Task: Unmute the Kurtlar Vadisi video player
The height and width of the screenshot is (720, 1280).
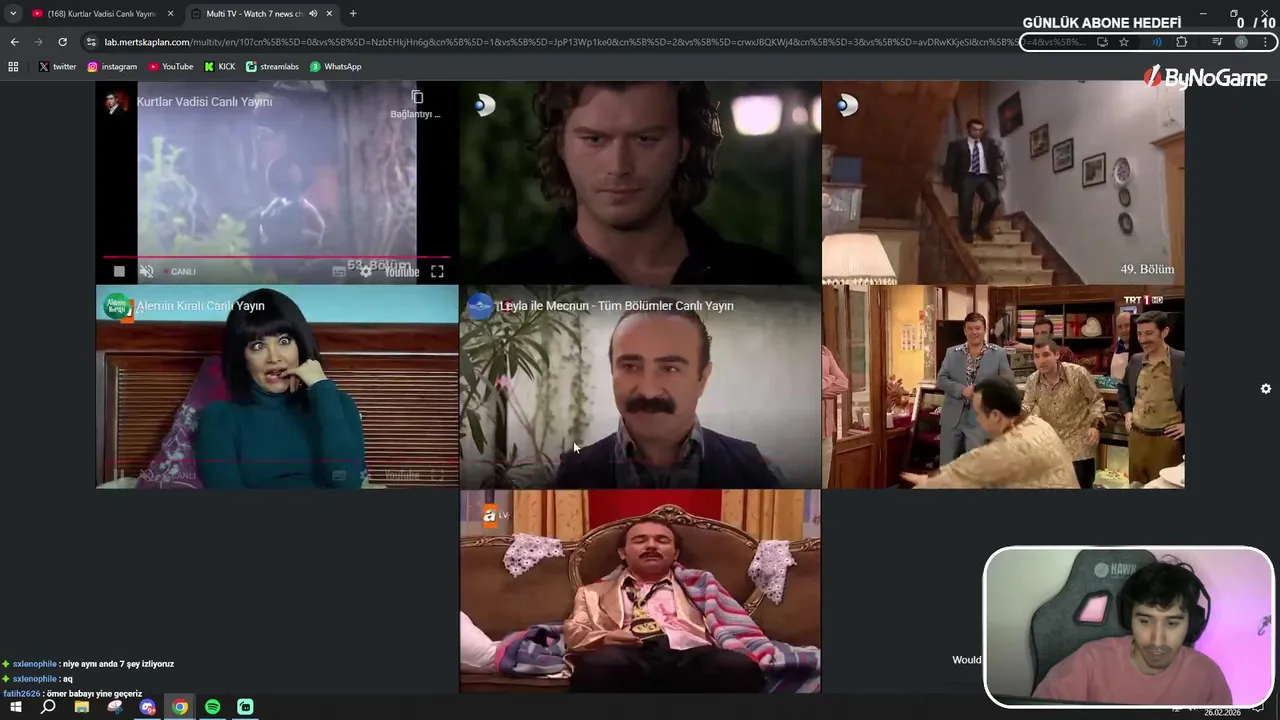Action: tap(147, 271)
